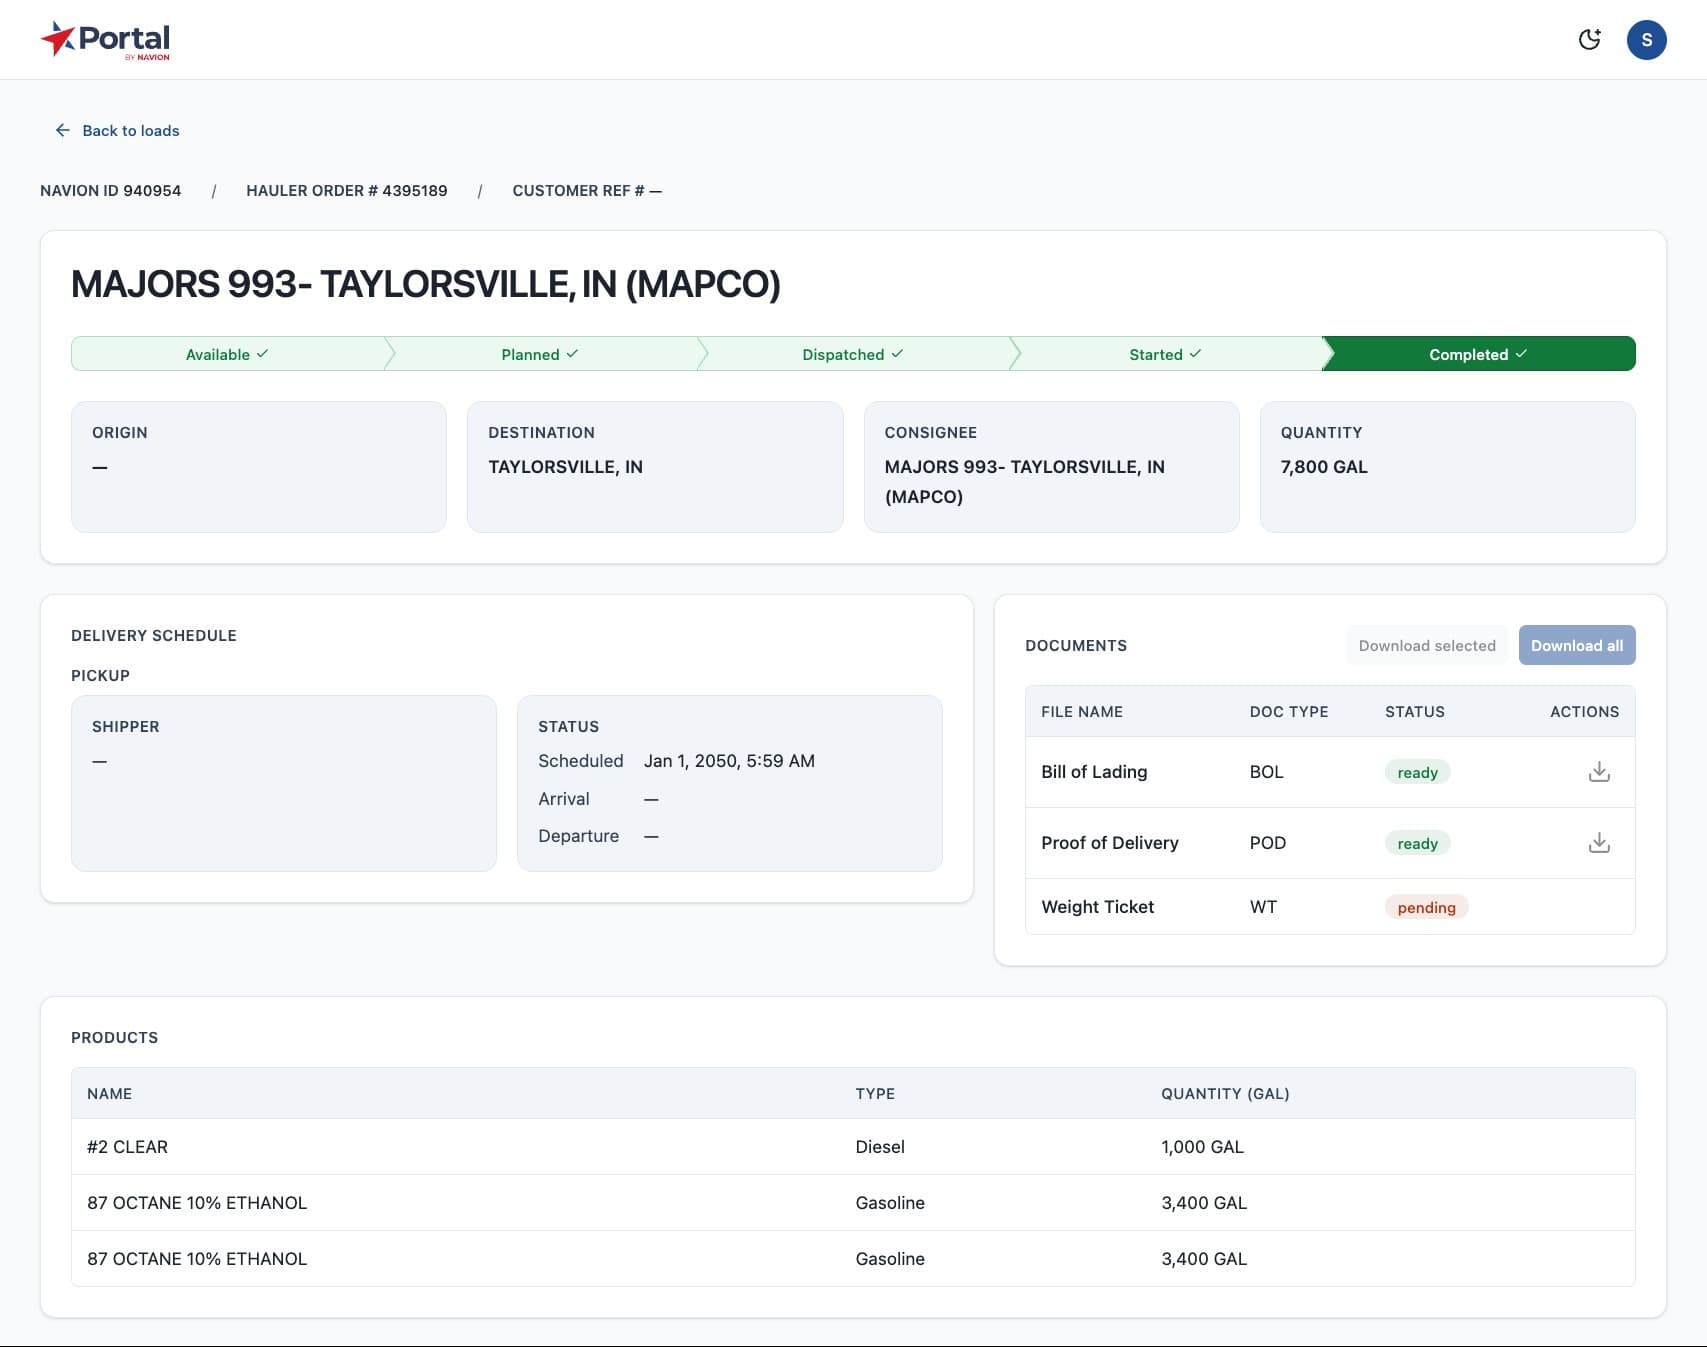This screenshot has width=1707, height=1347.
Task: Click scheduled date Jan 1, 2050, 5:59 AM
Action: click(729, 761)
